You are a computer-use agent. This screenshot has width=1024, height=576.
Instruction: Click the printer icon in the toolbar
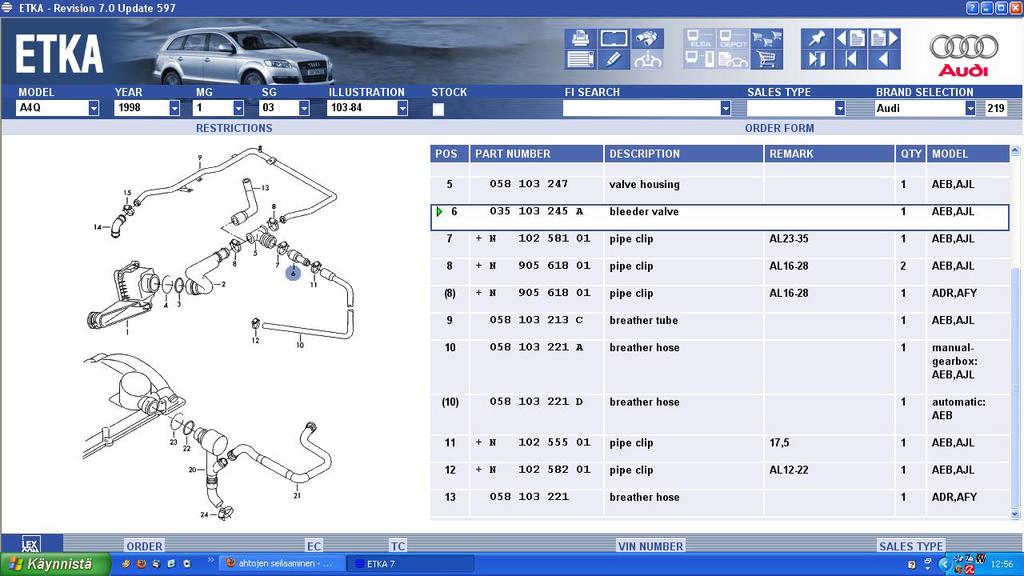click(x=580, y=38)
